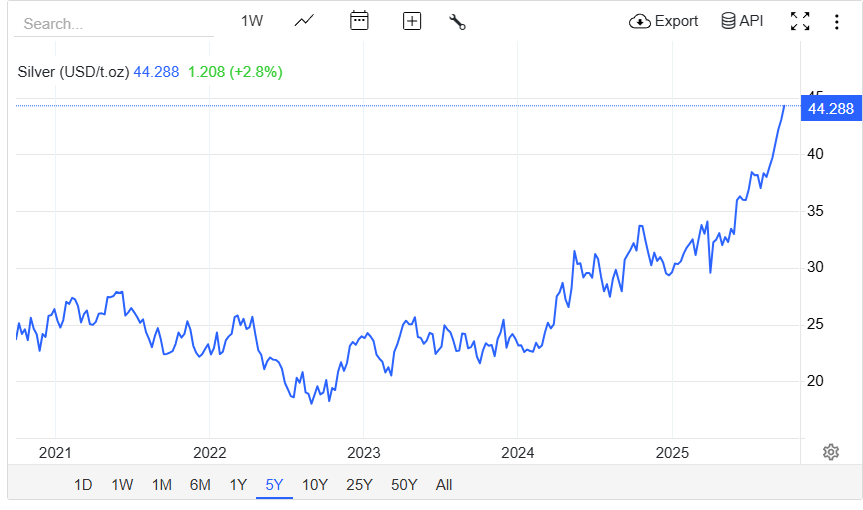Click the 40 y-axis label
863x510 pixels.
[815, 154]
